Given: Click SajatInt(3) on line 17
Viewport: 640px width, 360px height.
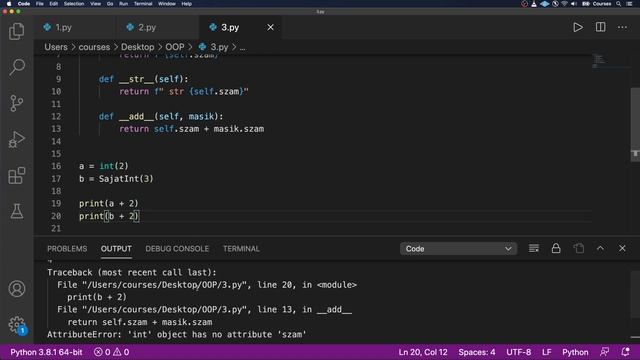Looking at the screenshot, I should [x=126, y=179].
